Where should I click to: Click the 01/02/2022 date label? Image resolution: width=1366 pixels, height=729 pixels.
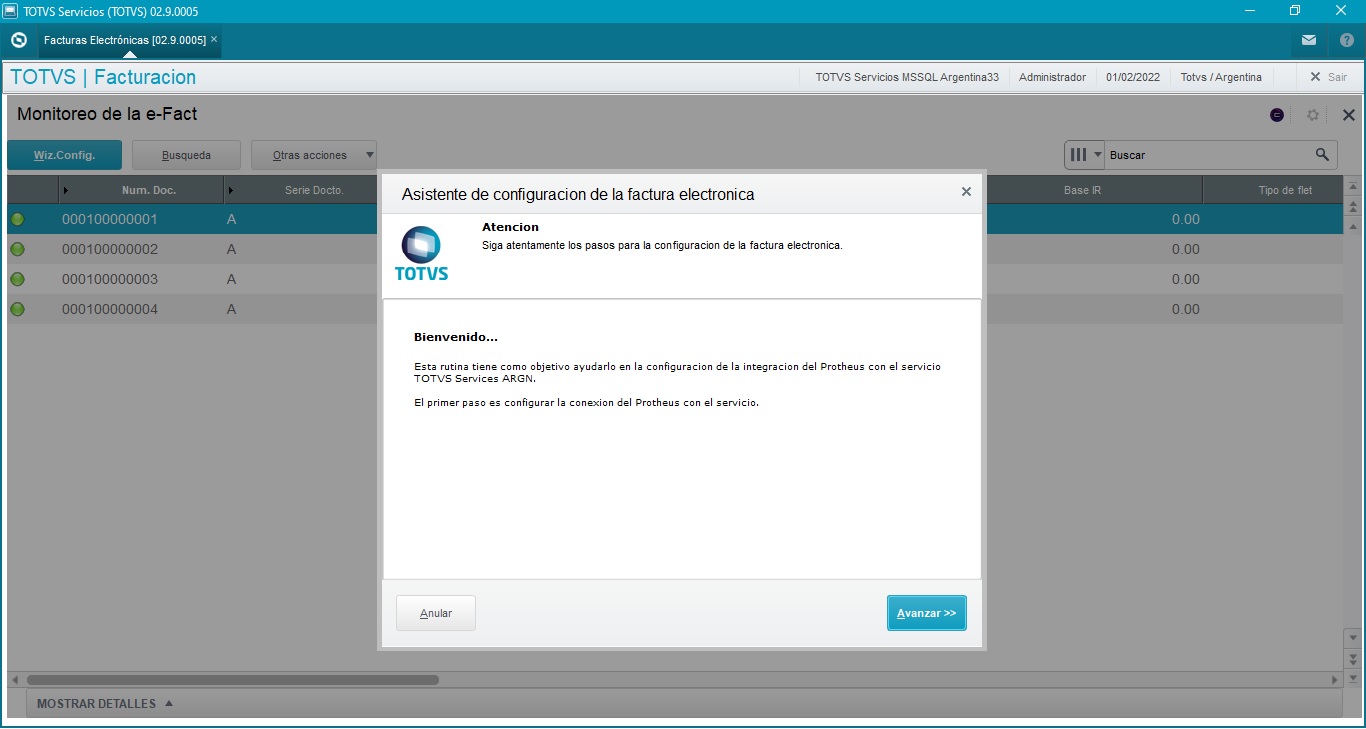point(1133,77)
